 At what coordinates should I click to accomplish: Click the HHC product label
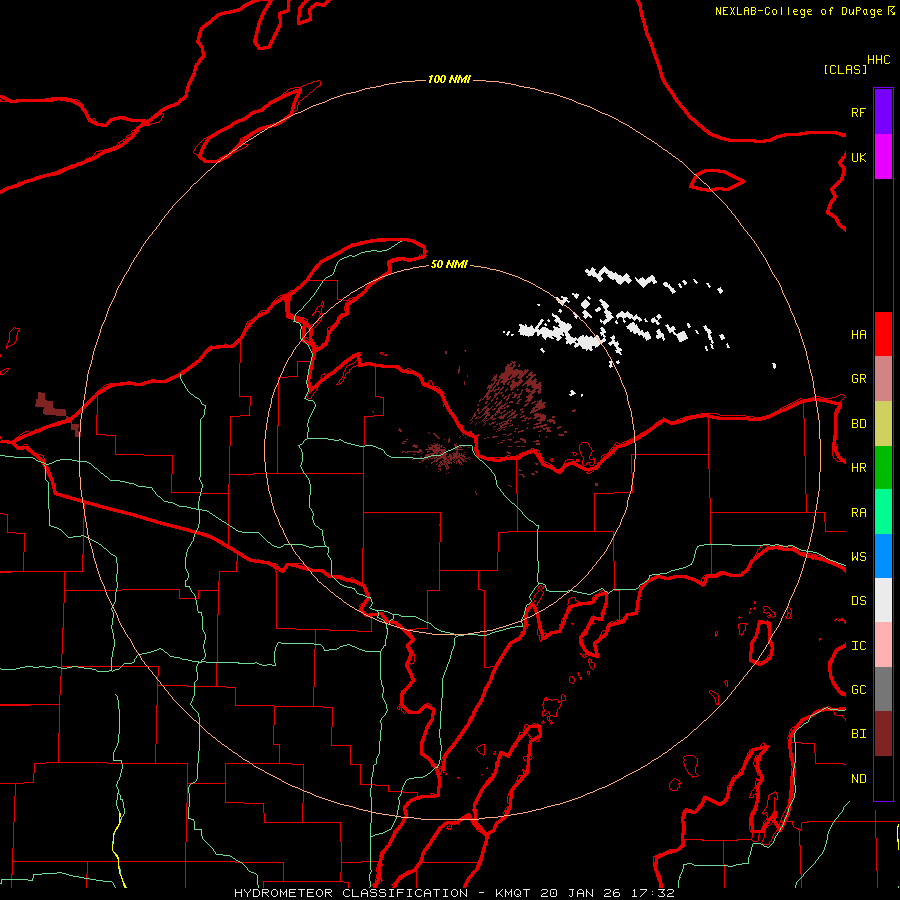coord(878,60)
